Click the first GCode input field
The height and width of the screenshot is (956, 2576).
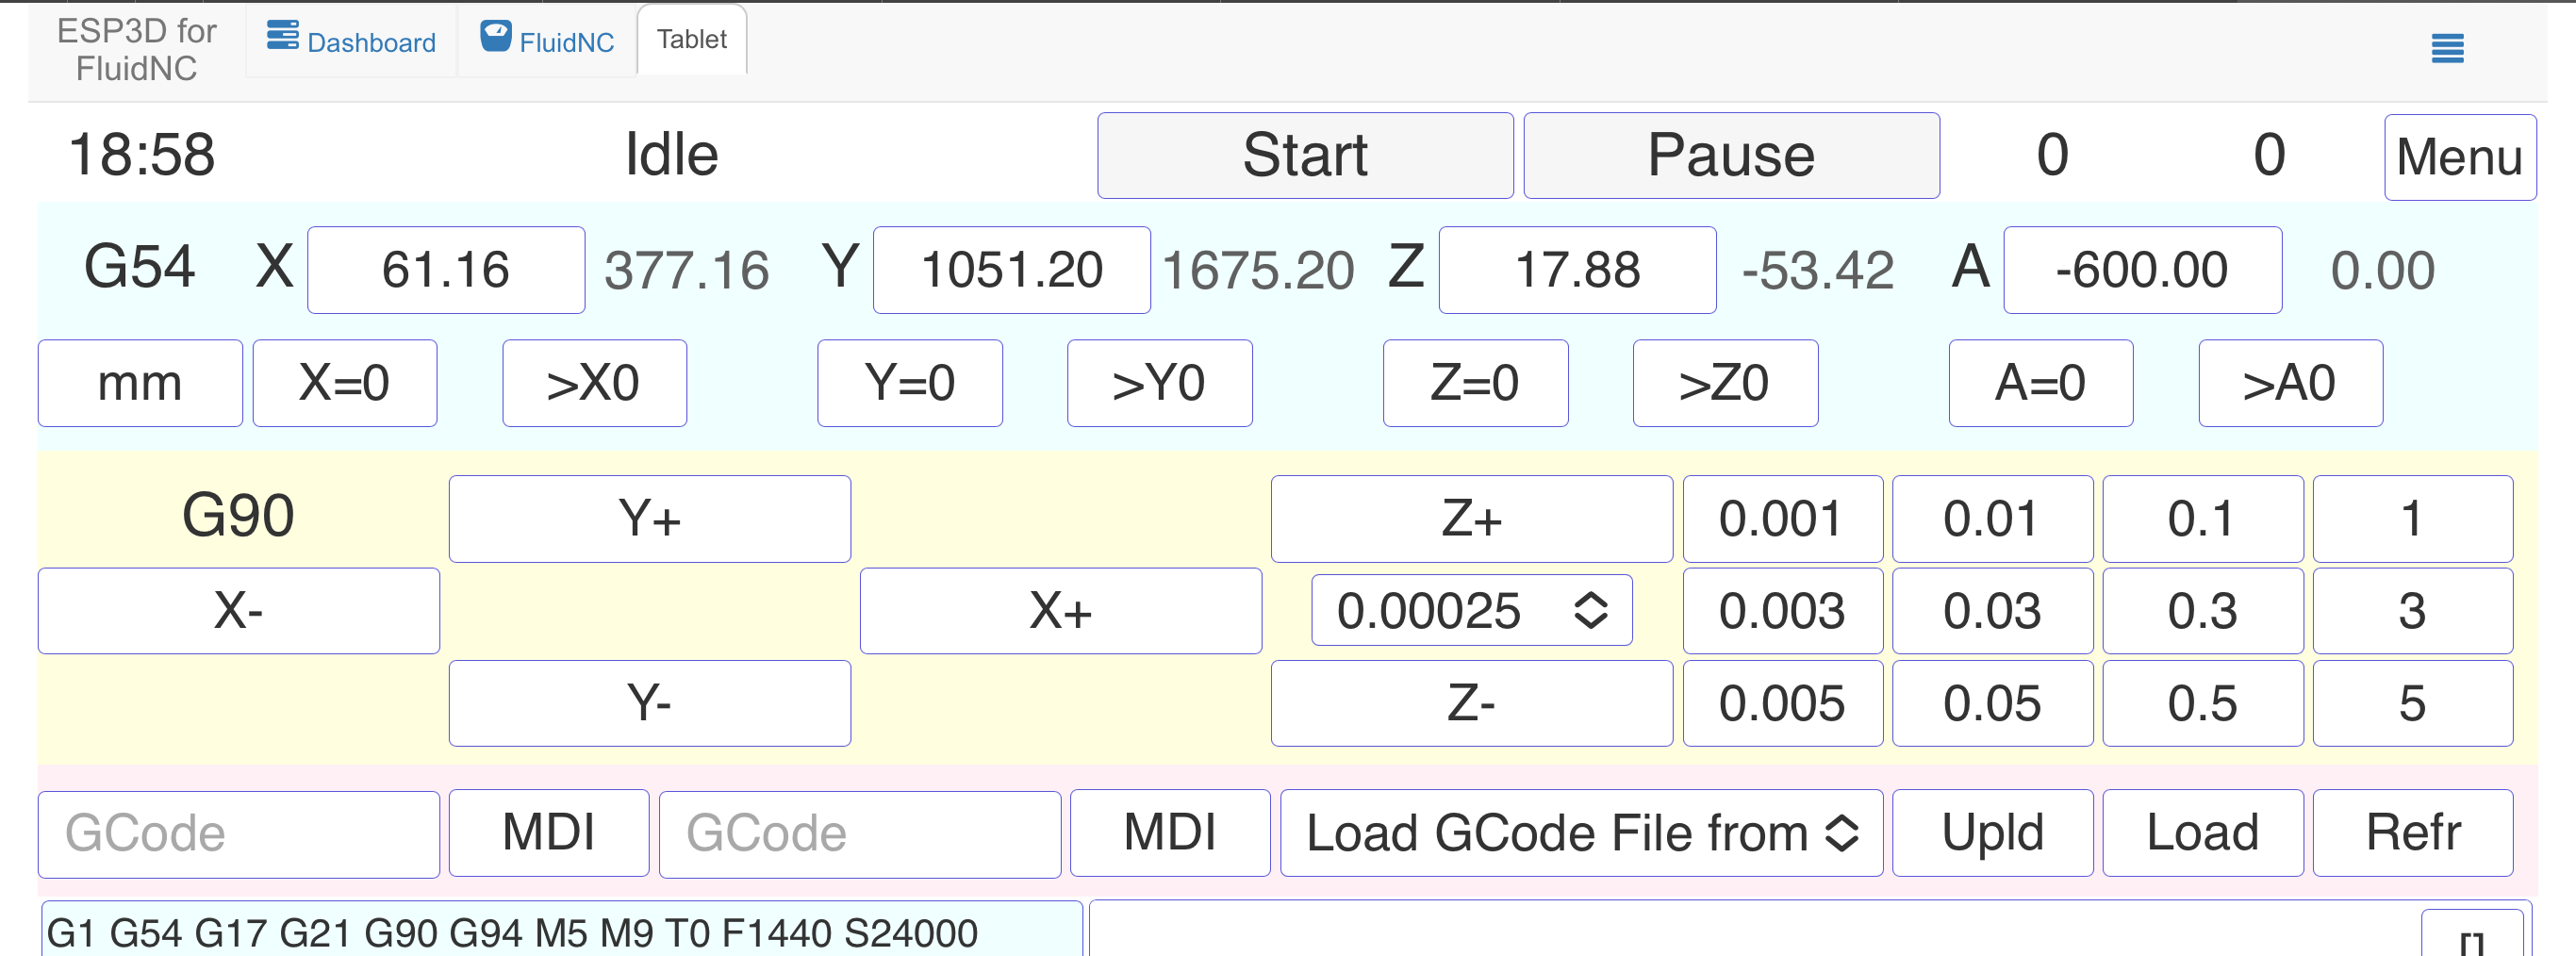[x=238, y=834]
